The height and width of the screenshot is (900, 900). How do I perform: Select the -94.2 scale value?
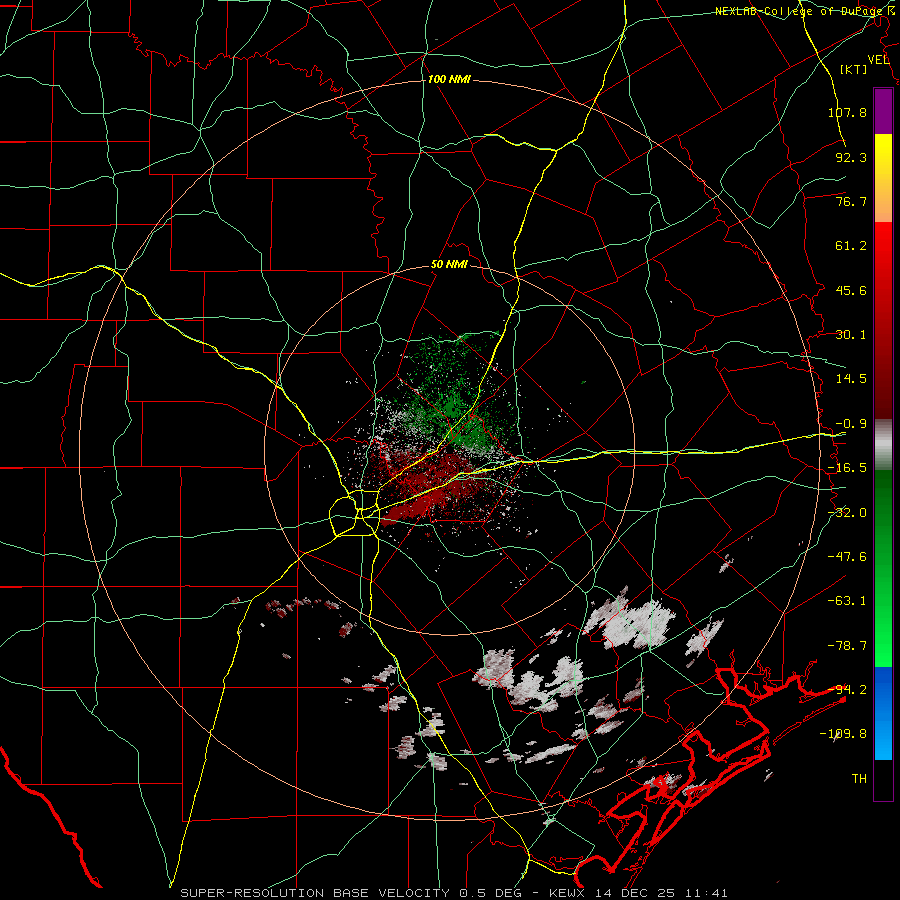coord(847,690)
